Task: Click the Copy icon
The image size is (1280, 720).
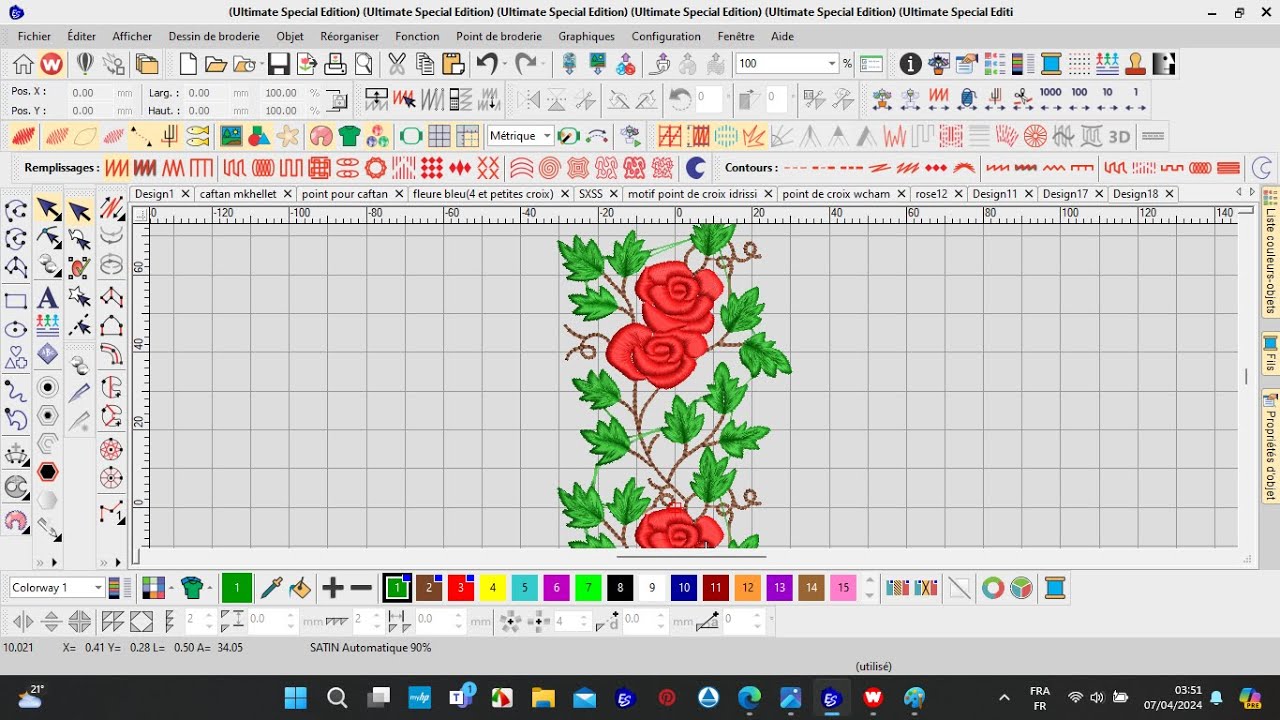Action: coord(425,64)
